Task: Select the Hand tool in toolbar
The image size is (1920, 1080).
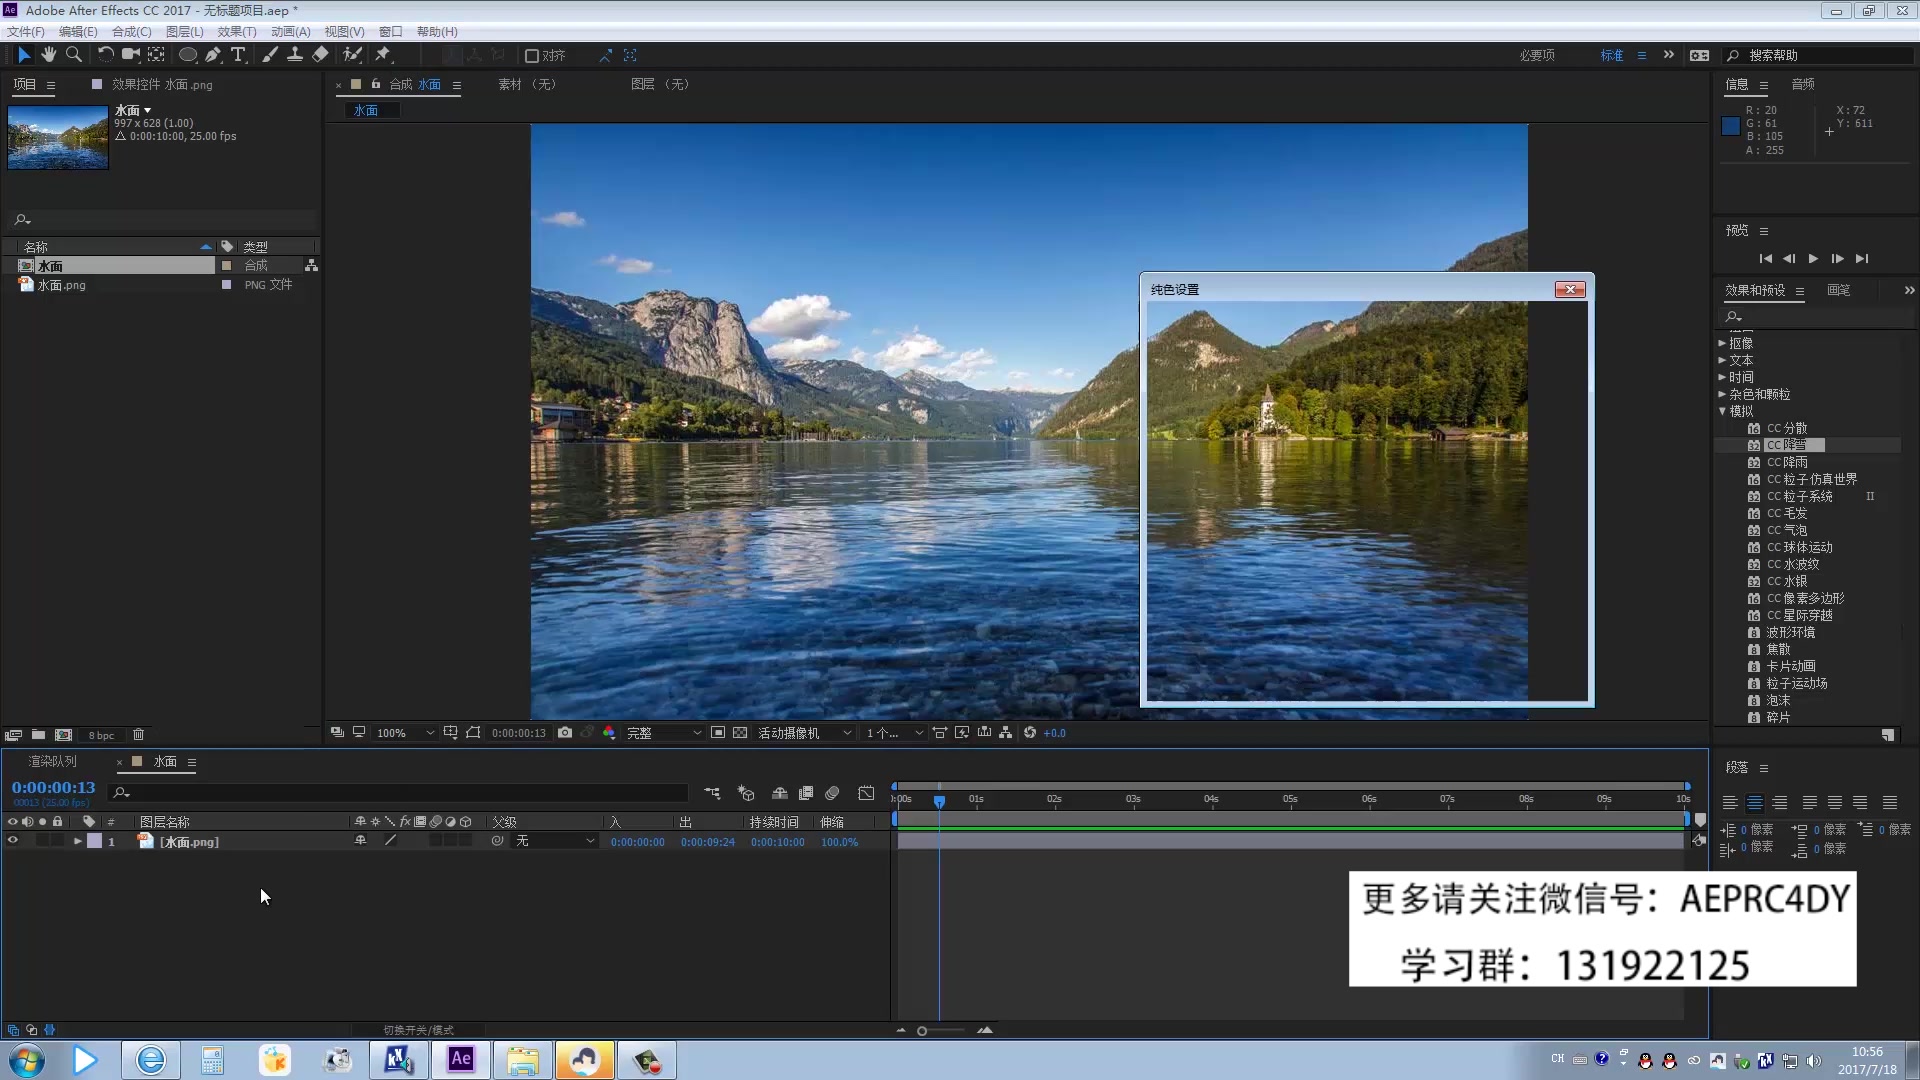Action: tap(48, 55)
